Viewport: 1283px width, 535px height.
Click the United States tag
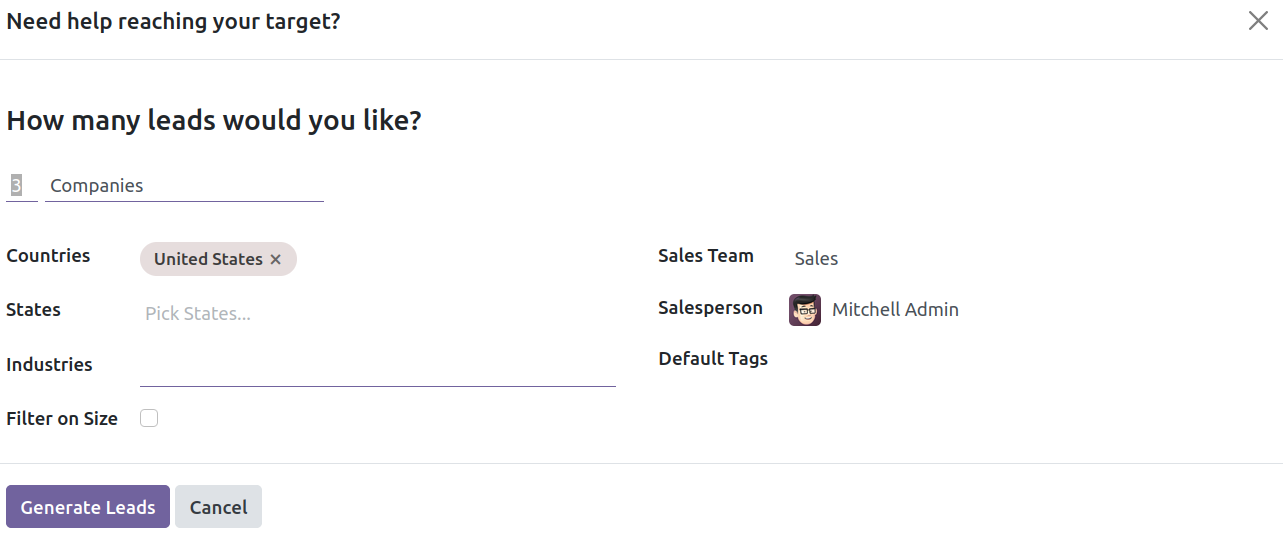click(208, 259)
